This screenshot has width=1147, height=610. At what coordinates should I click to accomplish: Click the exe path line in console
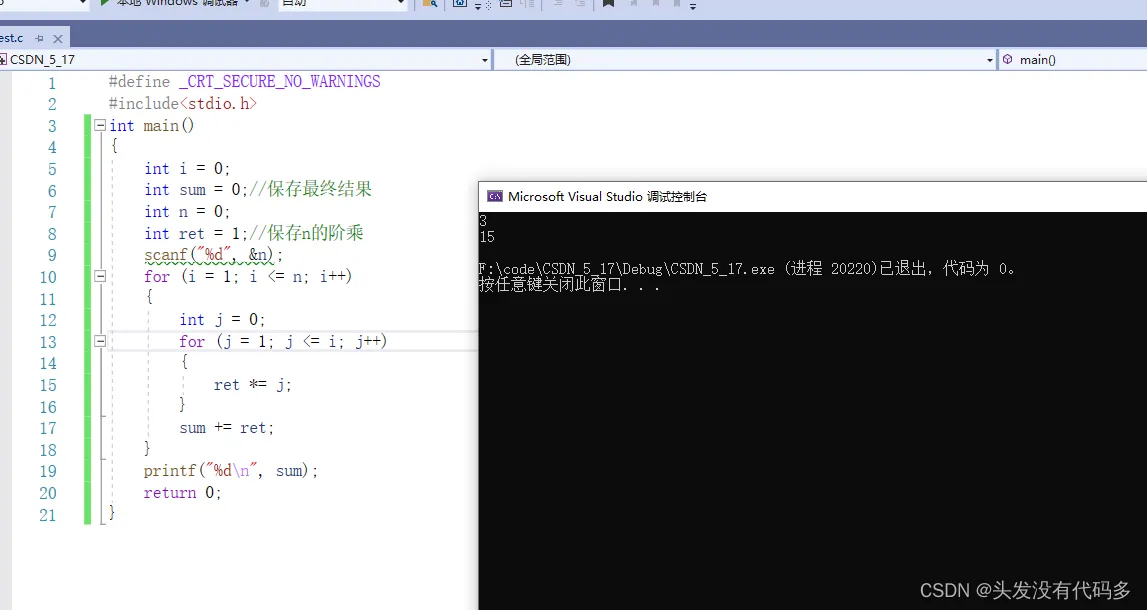[747, 269]
